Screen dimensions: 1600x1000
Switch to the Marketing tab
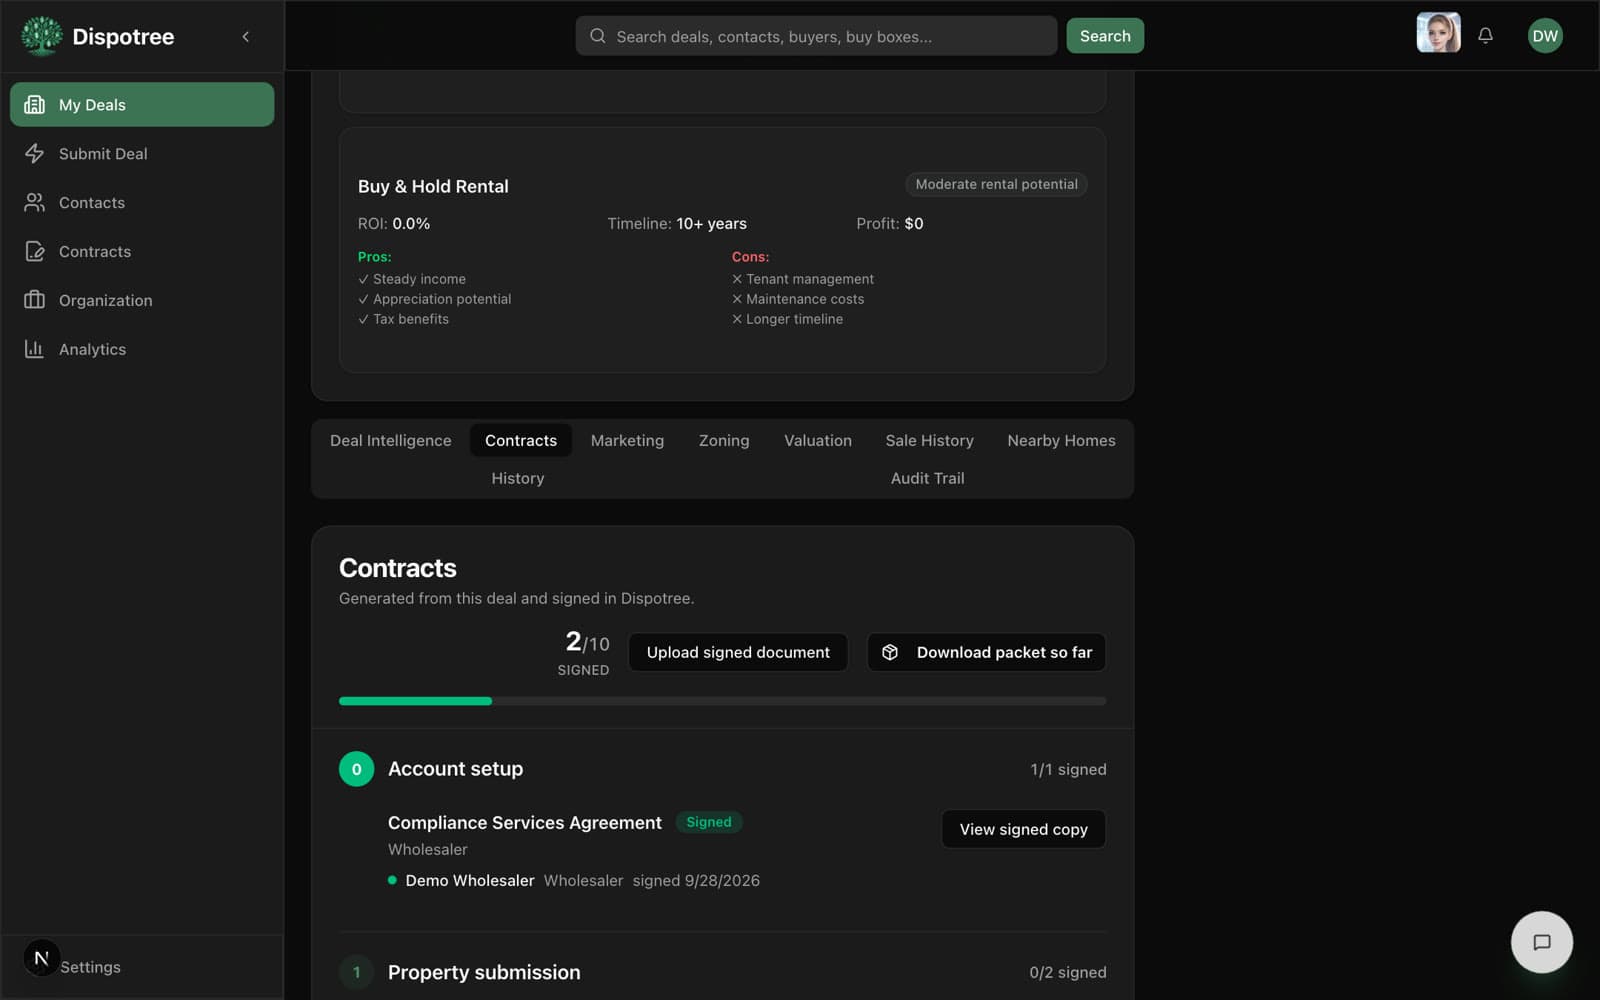click(x=627, y=440)
